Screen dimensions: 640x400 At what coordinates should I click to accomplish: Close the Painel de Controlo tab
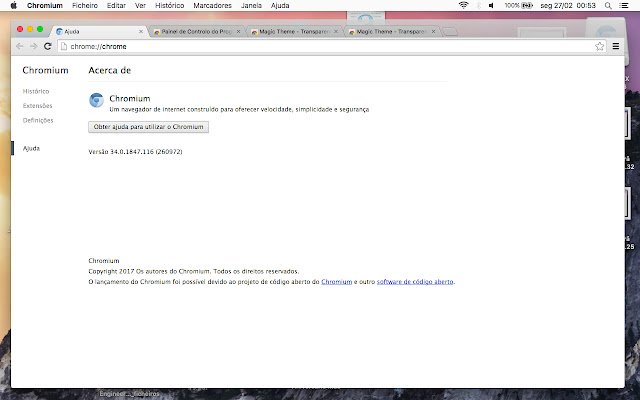(238, 31)
